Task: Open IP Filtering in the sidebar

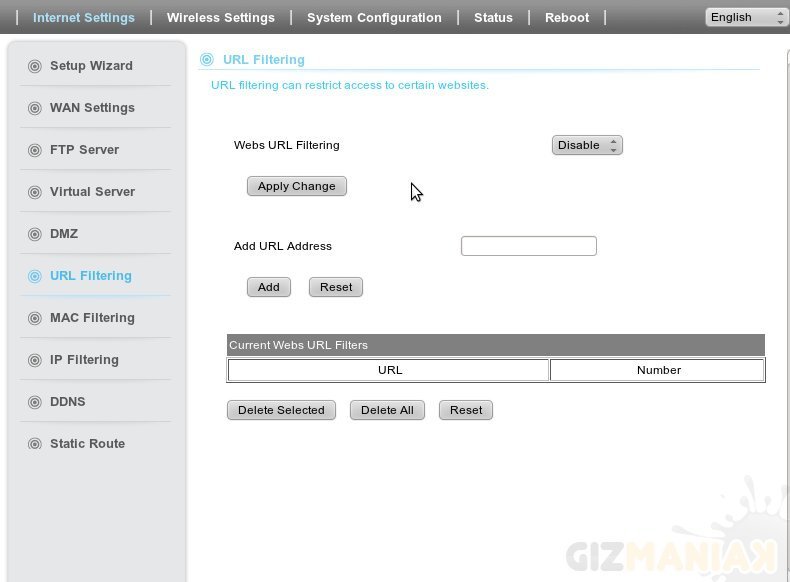Action: coord(84,360)
